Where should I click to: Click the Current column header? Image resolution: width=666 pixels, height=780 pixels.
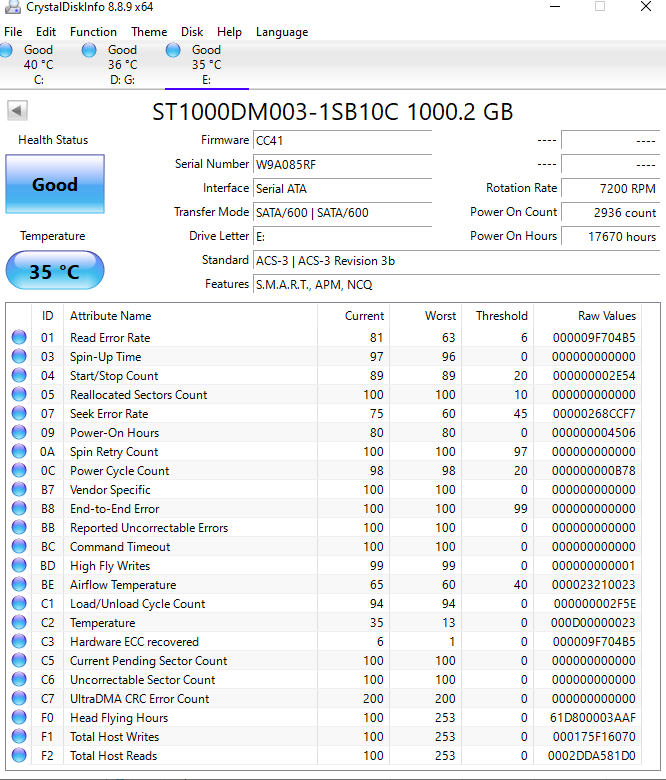coord(354,316)
